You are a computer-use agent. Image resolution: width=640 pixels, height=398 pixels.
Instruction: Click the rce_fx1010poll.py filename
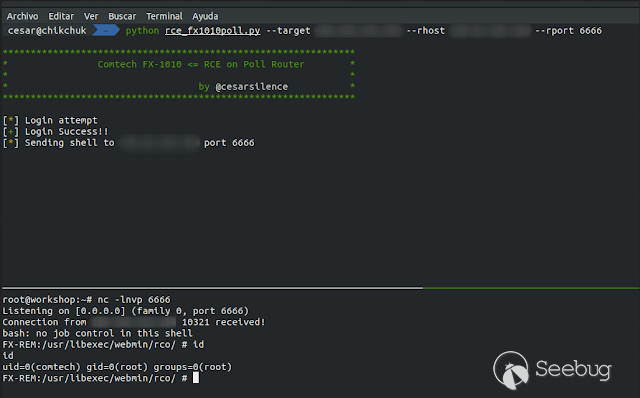(x=213, y=31)
